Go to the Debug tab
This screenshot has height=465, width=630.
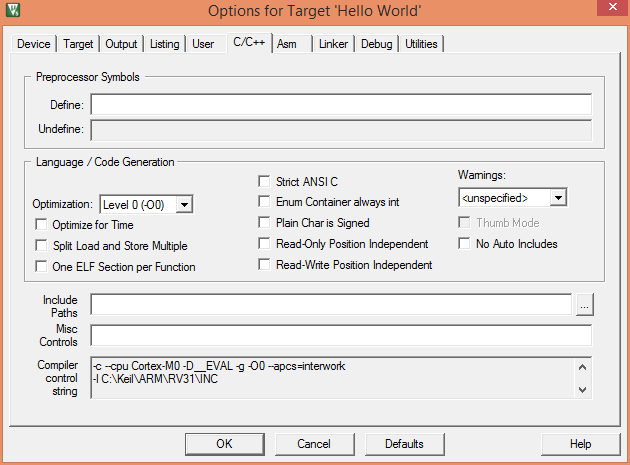(376, 44)
